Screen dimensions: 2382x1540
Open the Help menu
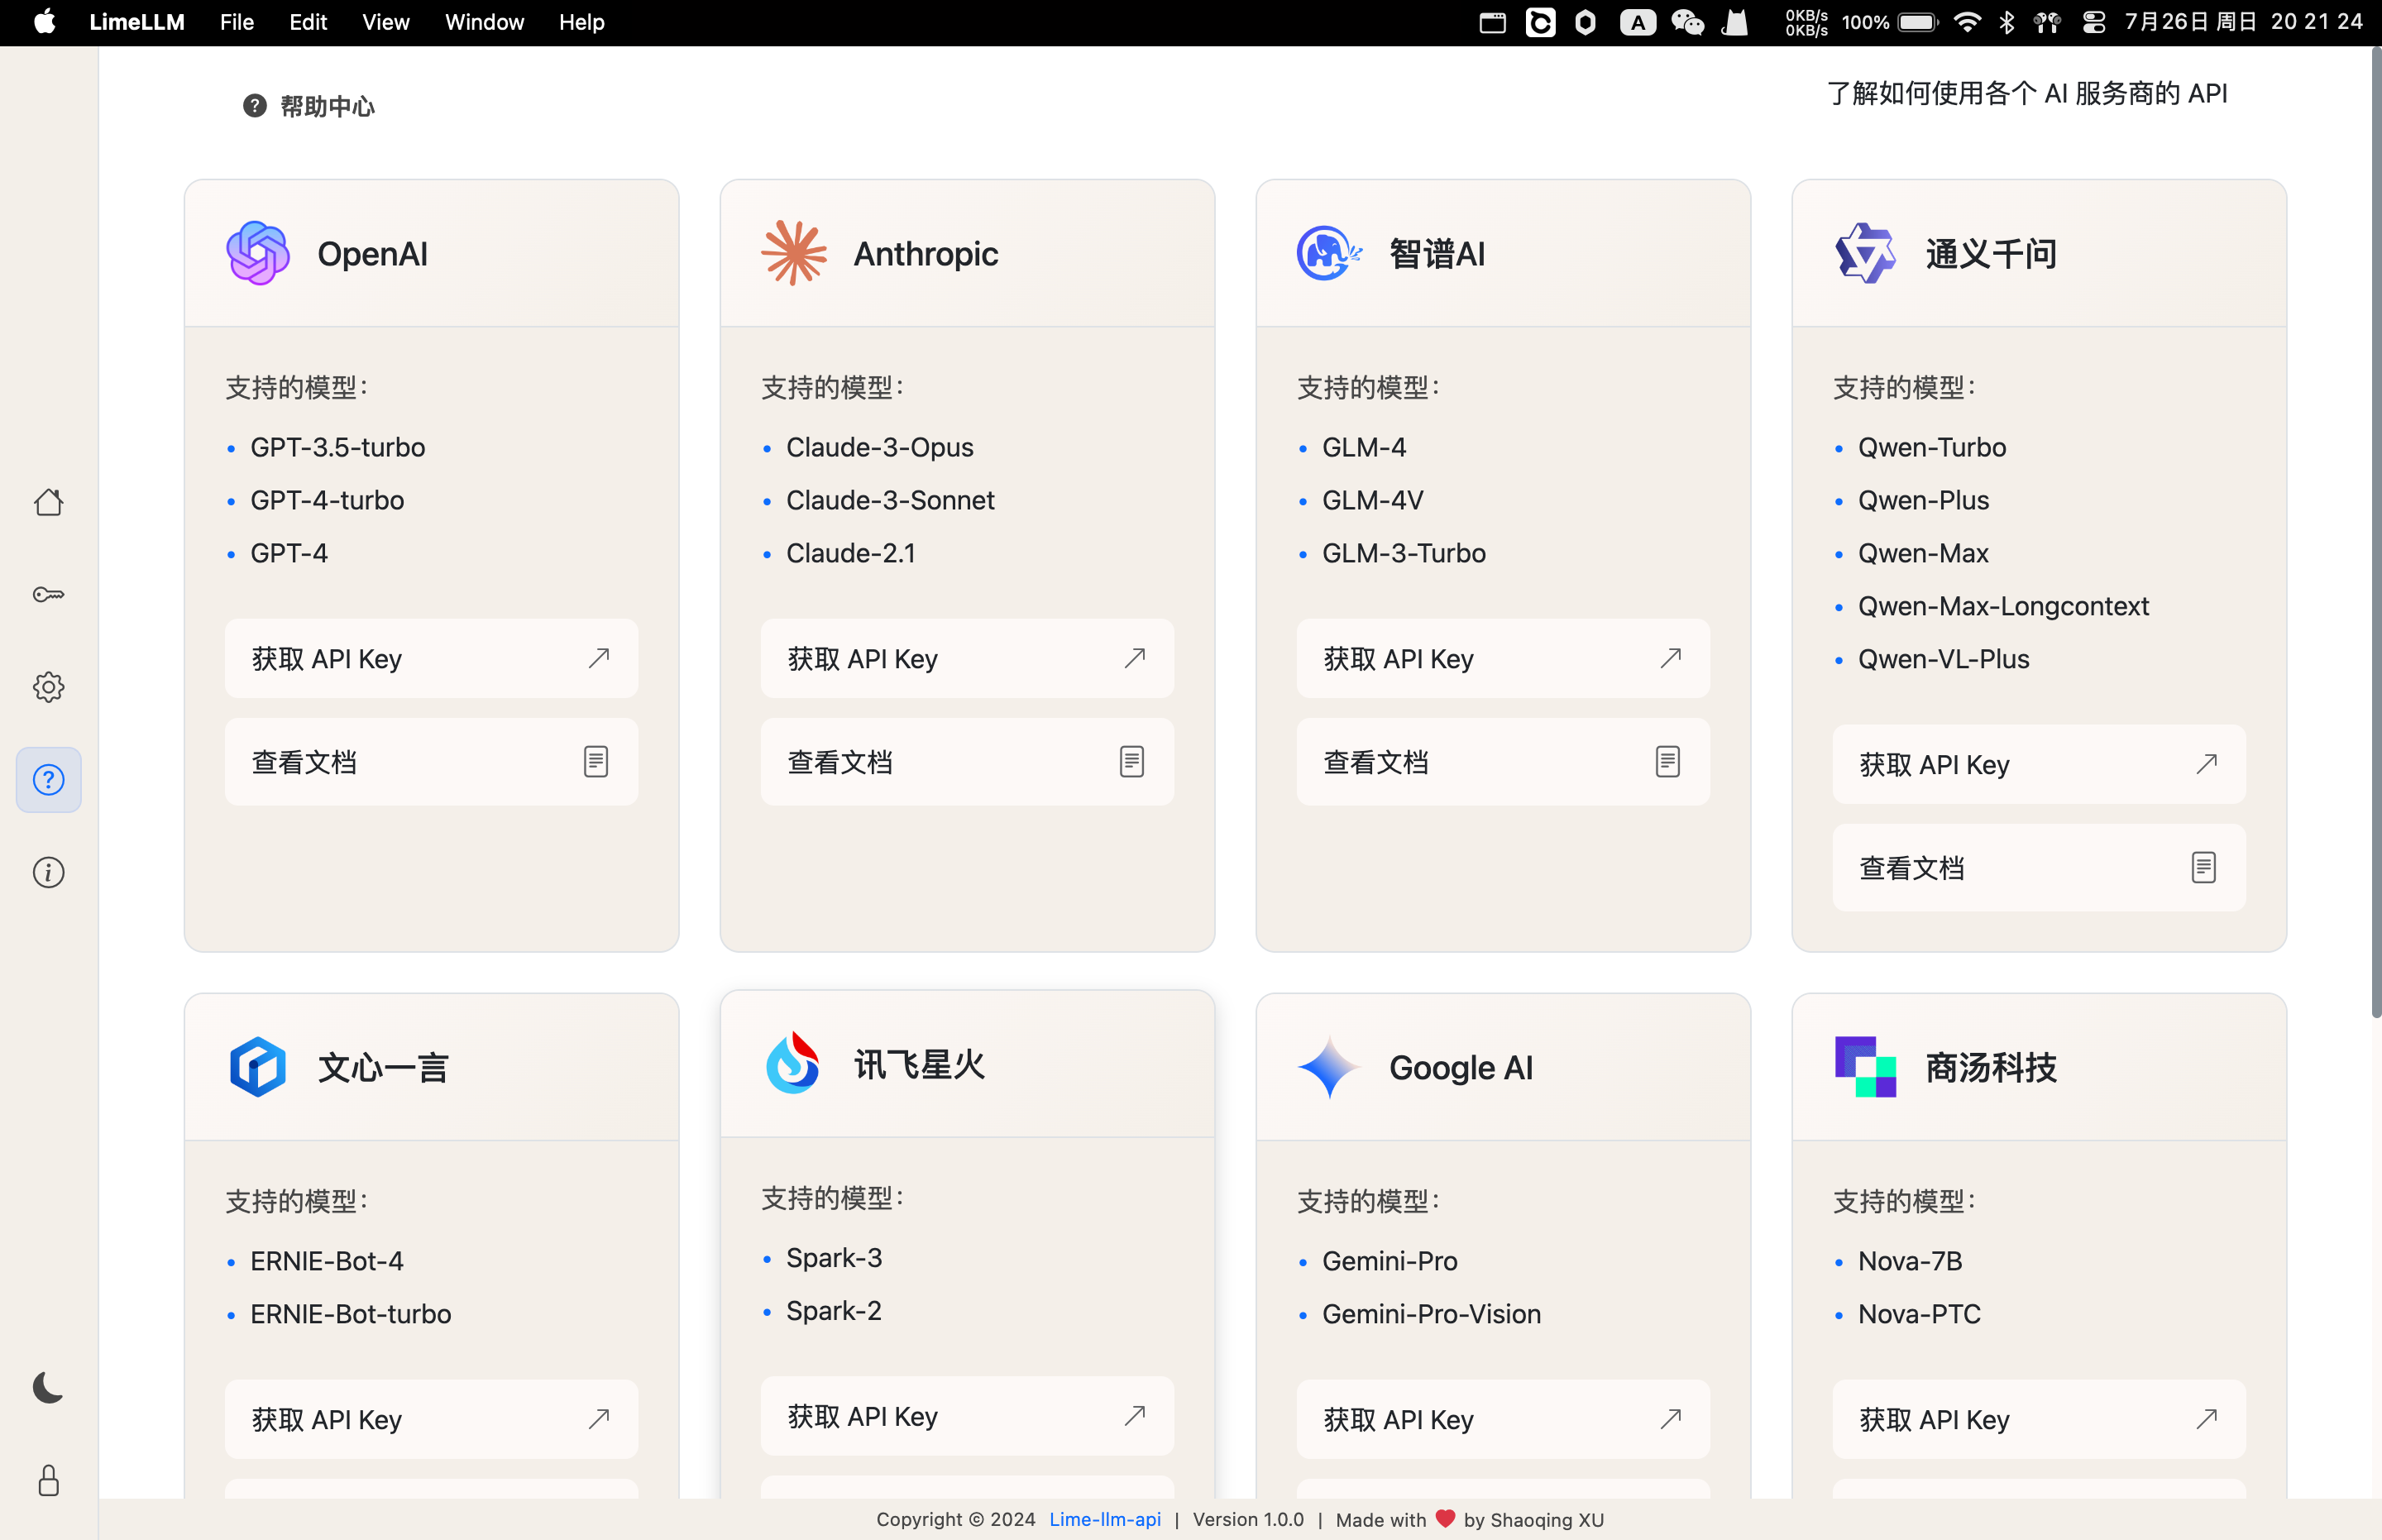(x=581, y=22)
